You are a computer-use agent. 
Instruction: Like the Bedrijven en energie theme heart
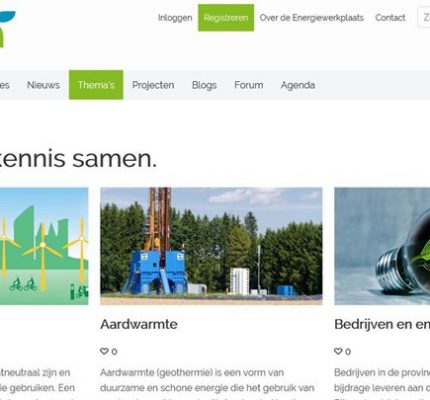coord(338,351)
